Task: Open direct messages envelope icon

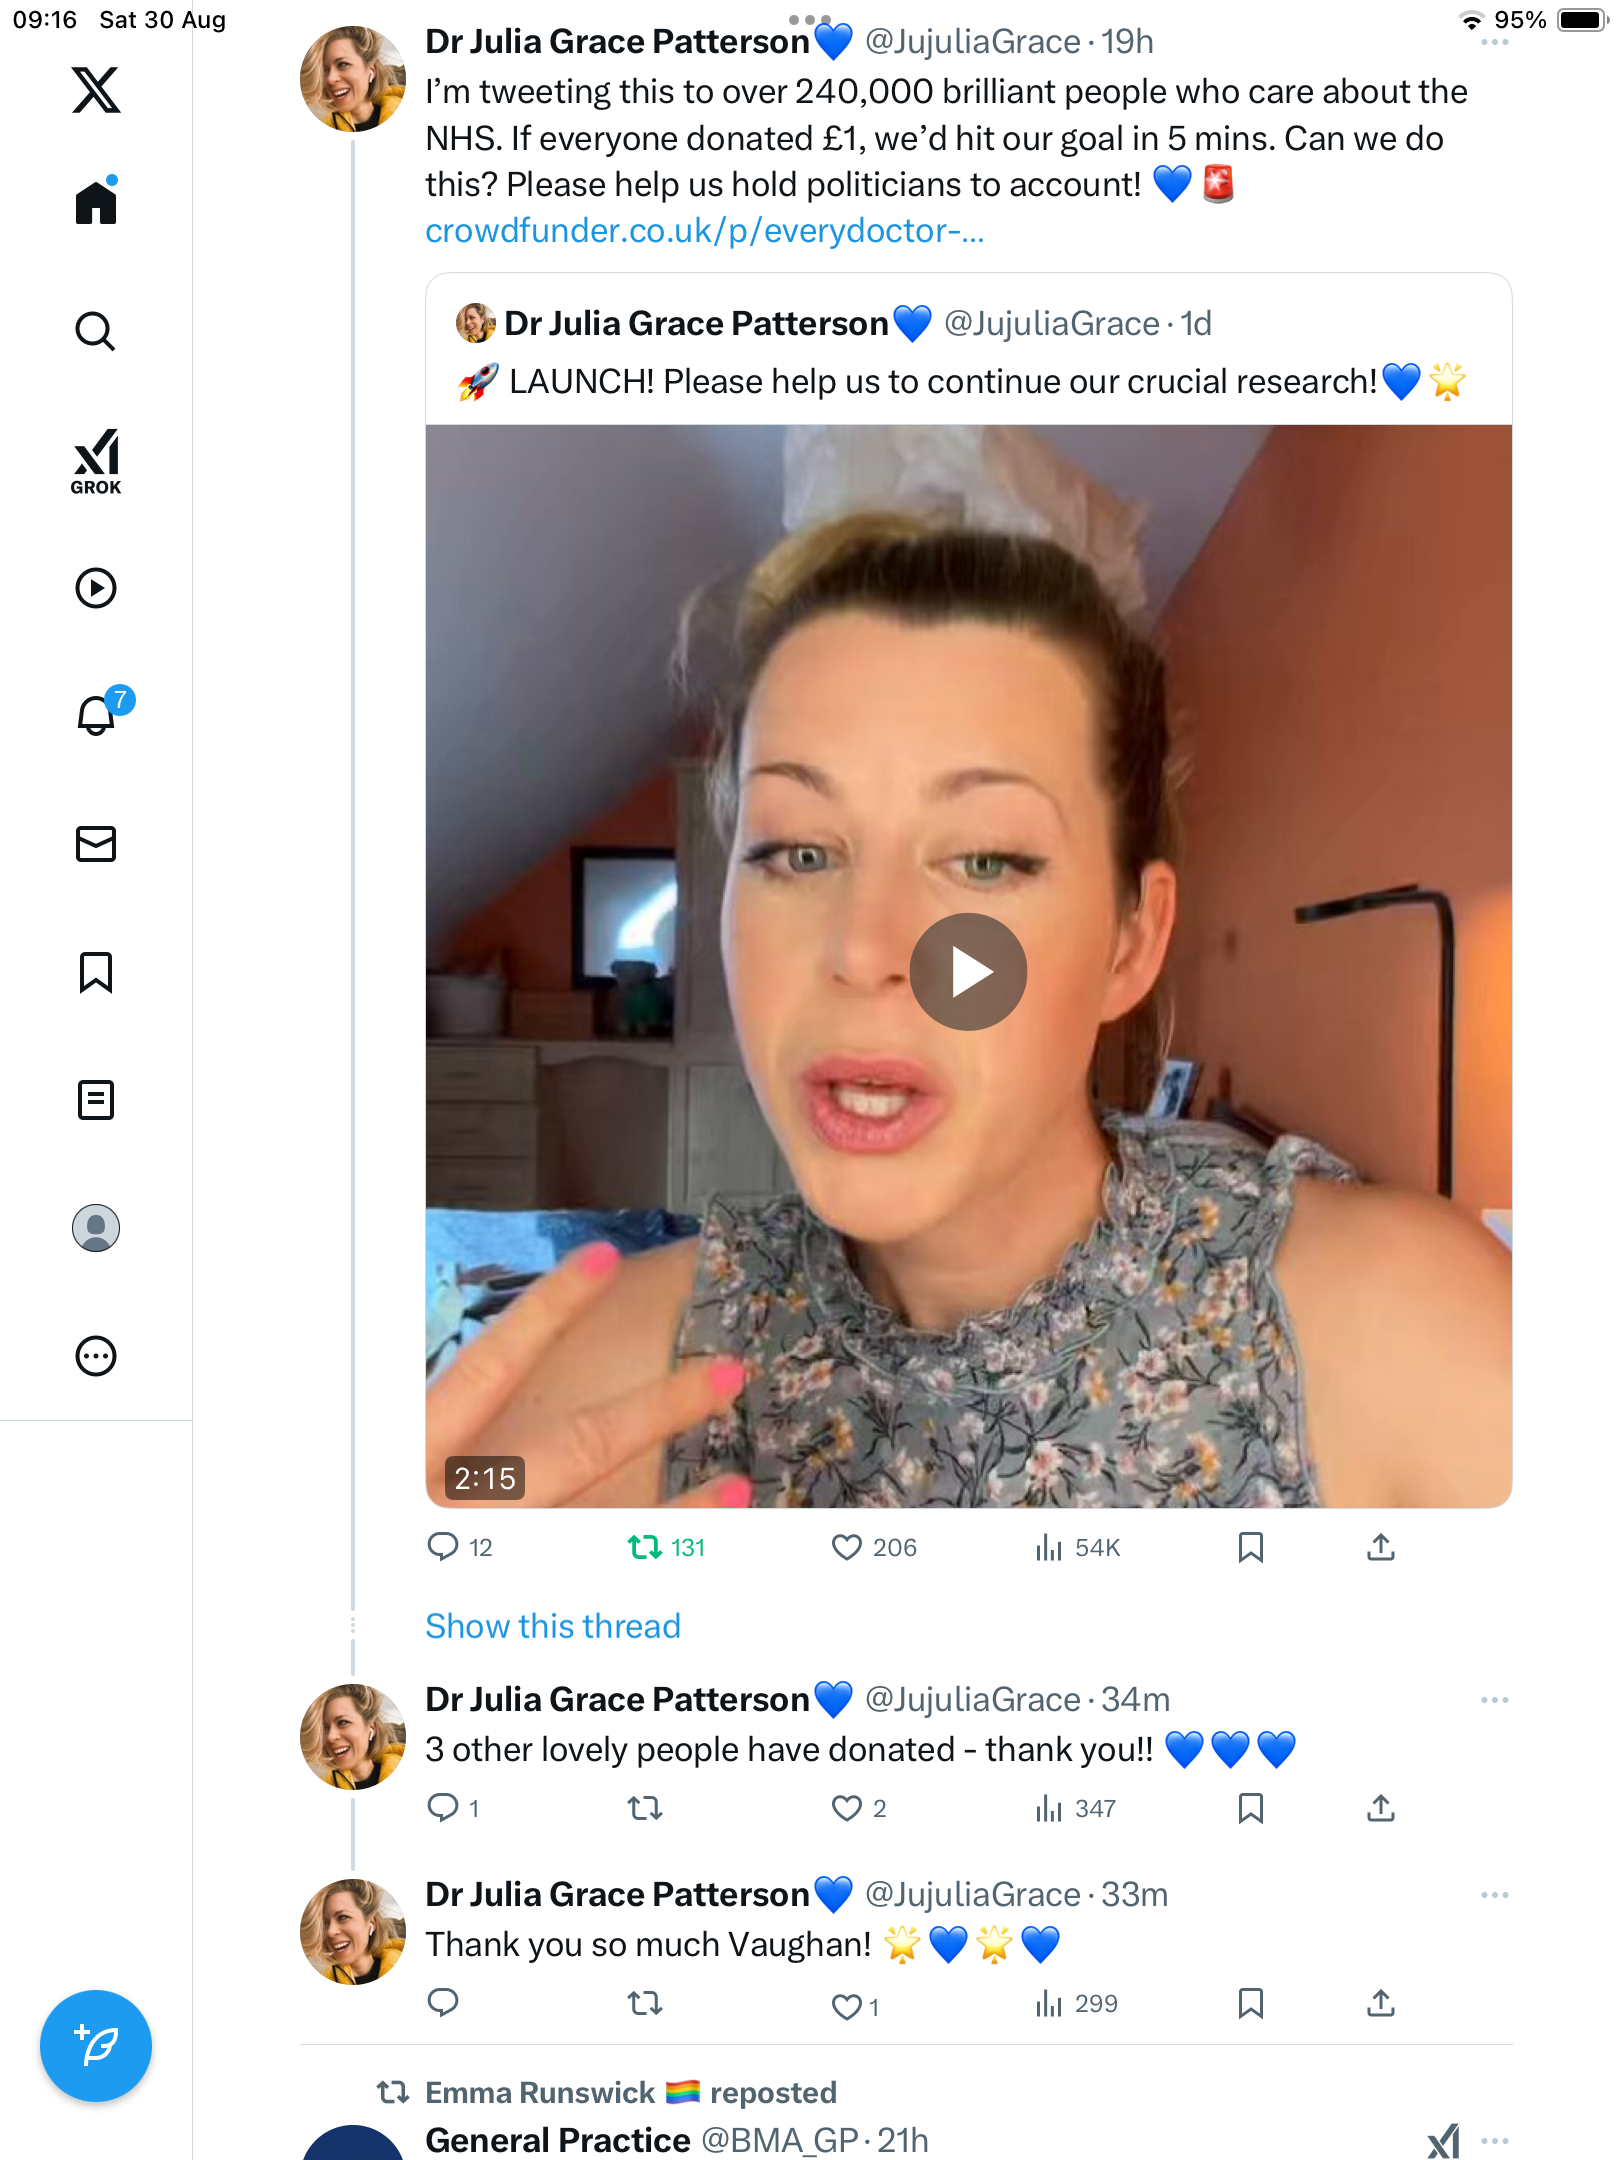Action: click(96, 844)
